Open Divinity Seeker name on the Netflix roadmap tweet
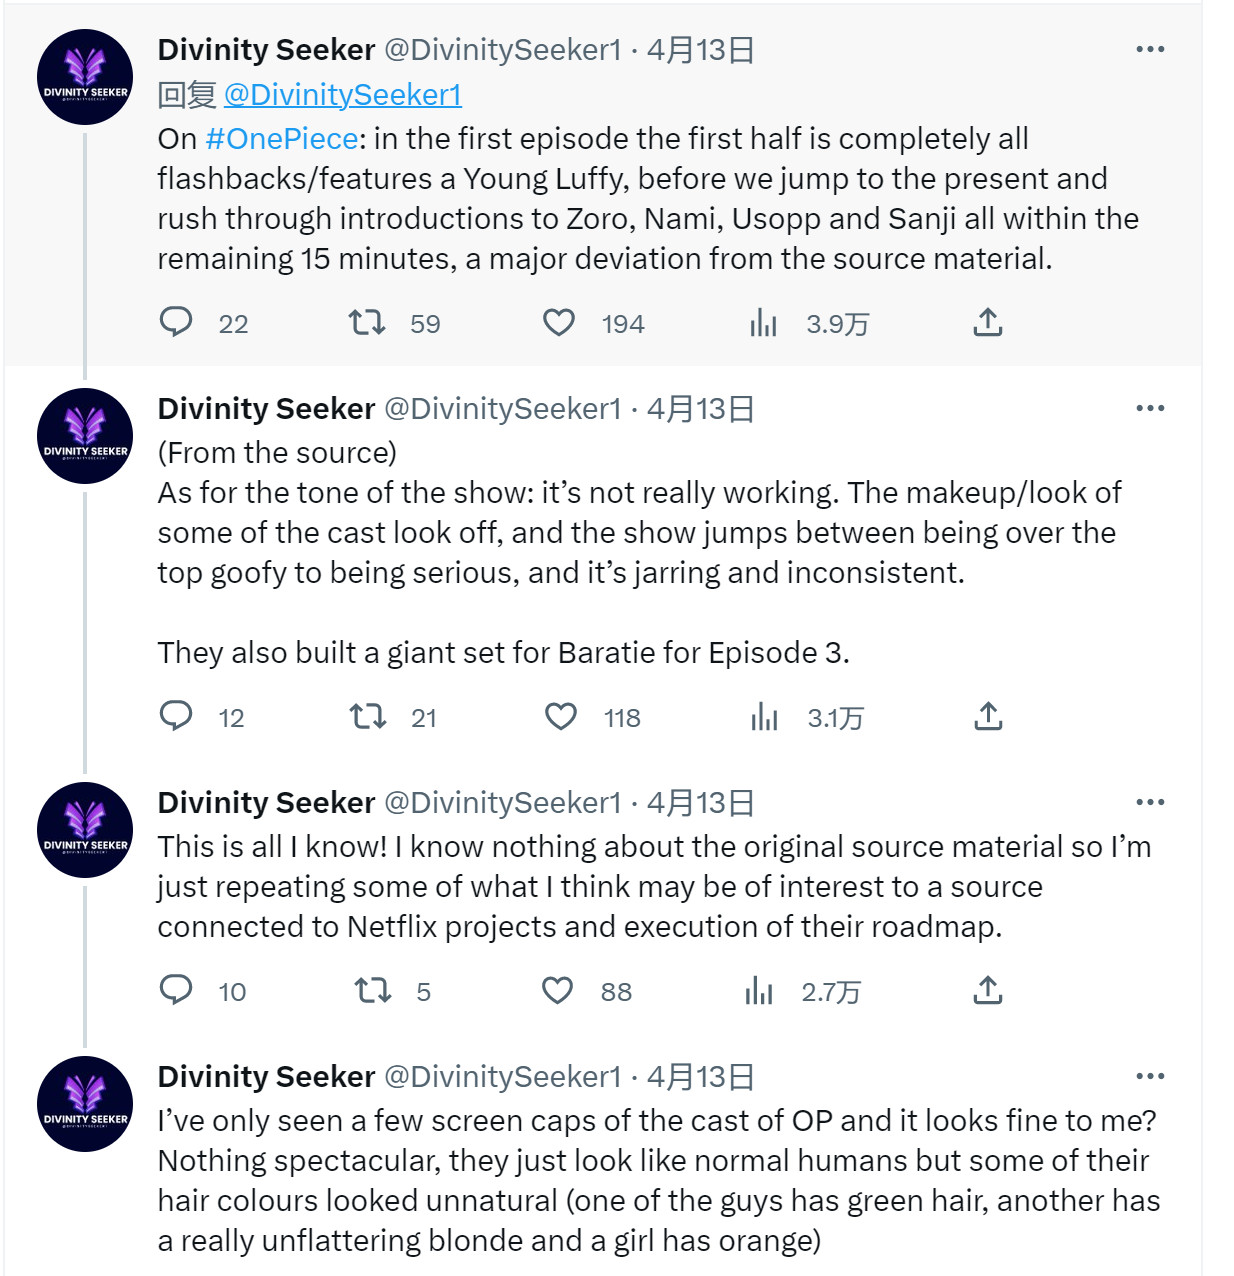1234x1276 pixels. click(266, 802)
